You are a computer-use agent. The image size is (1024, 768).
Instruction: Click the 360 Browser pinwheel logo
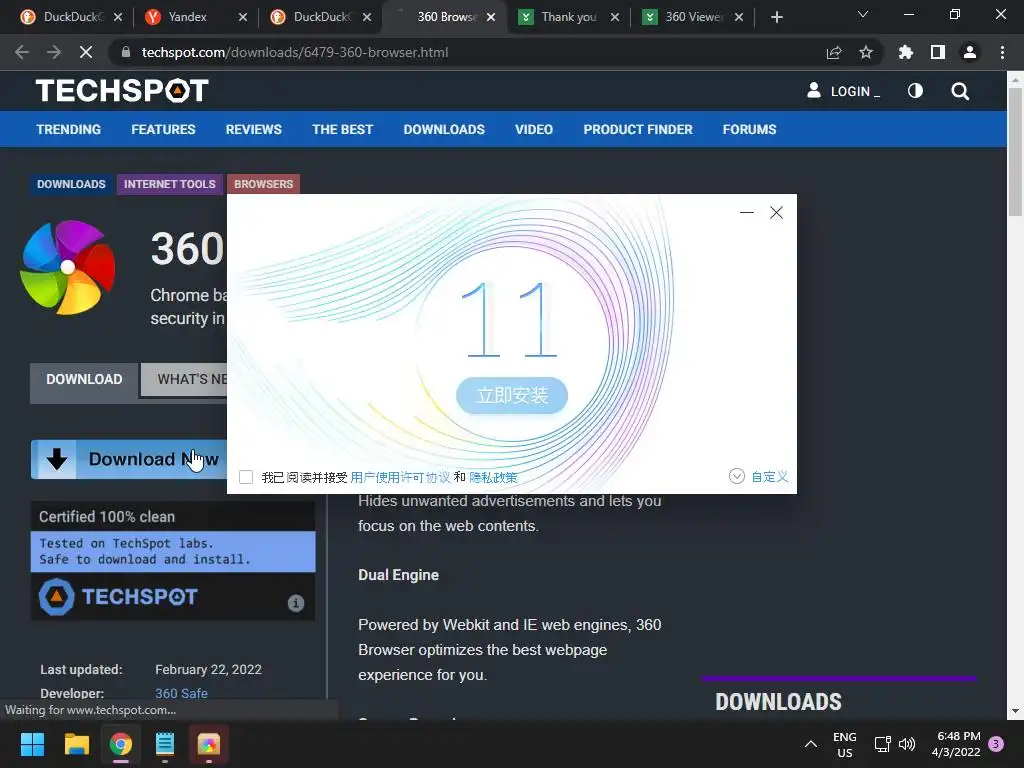(68, 267)
